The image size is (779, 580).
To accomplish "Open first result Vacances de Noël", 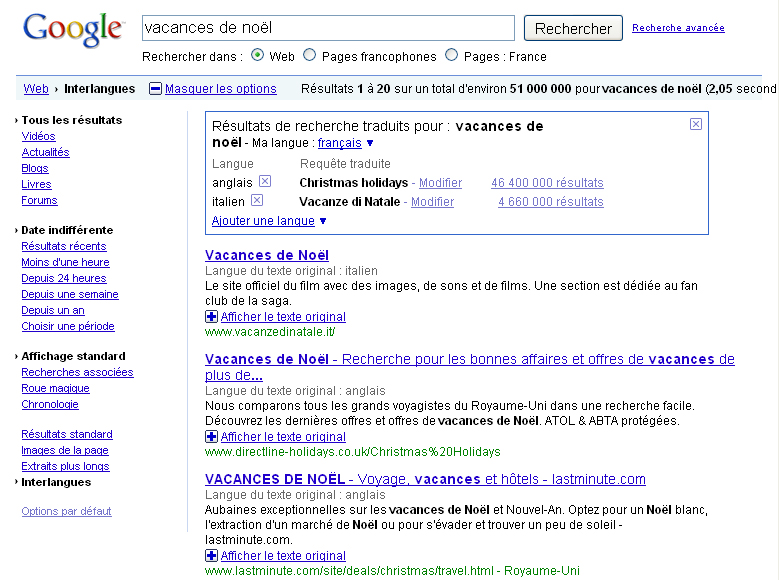I will (x=267, y=255).
